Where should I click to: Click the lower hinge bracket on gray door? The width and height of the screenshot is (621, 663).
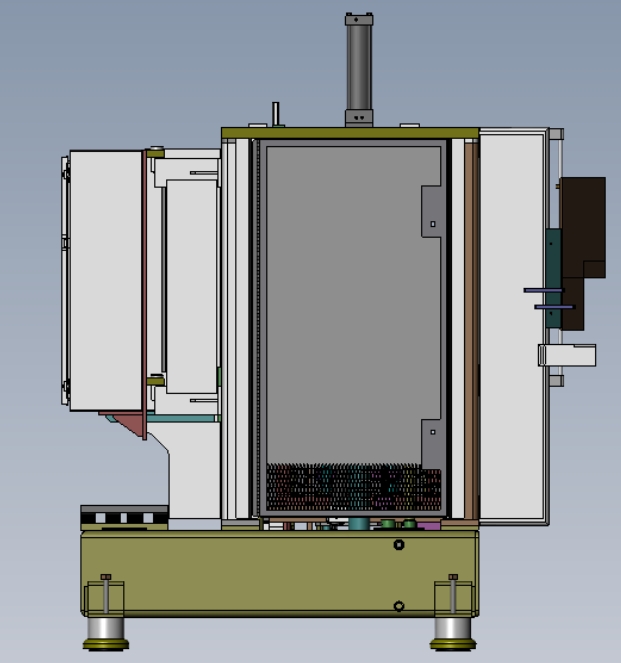click(432, 443)
